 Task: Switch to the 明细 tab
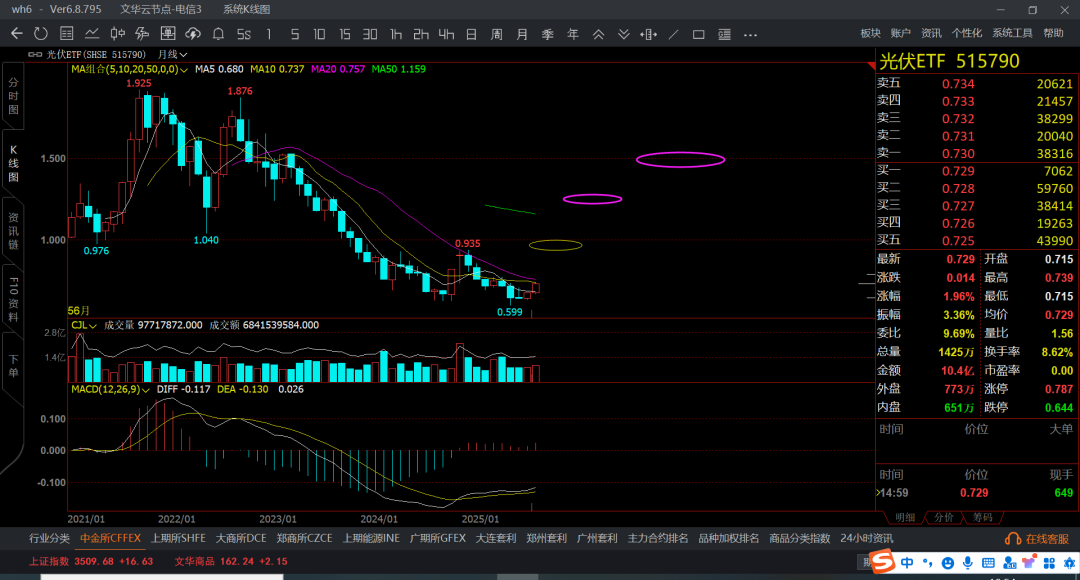(904, 517)
